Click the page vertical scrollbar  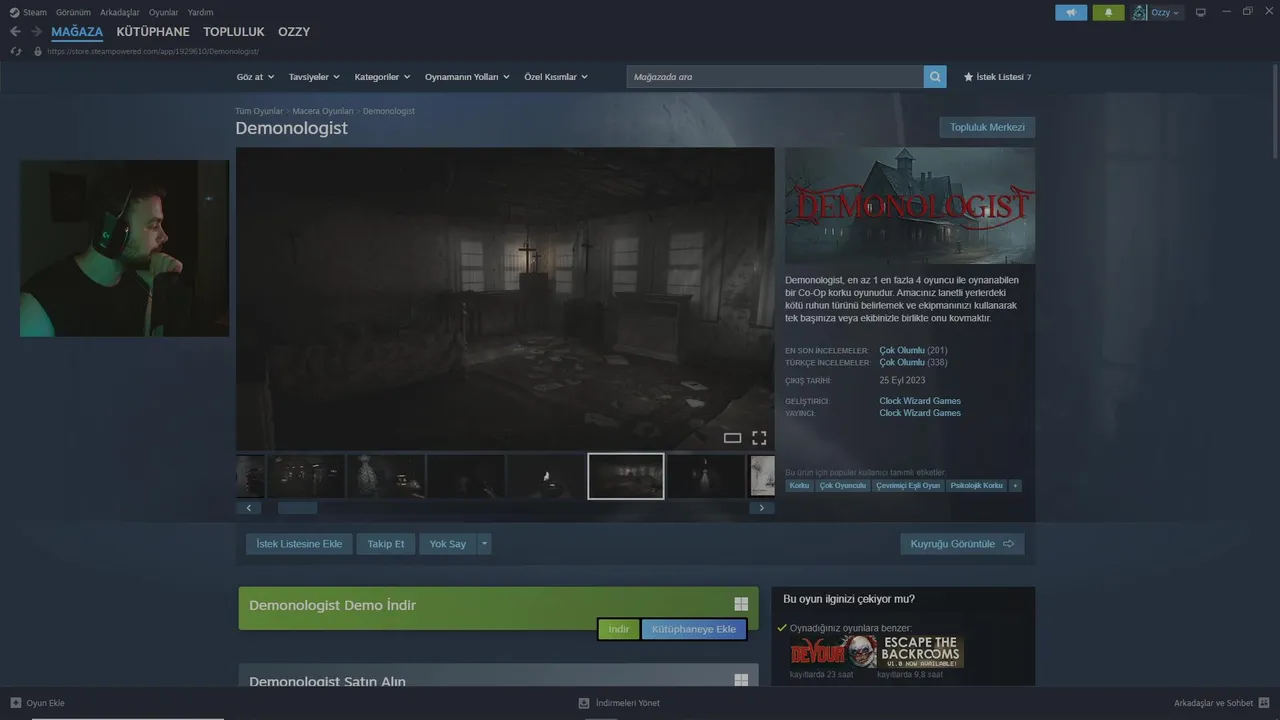coord(1275,110)
